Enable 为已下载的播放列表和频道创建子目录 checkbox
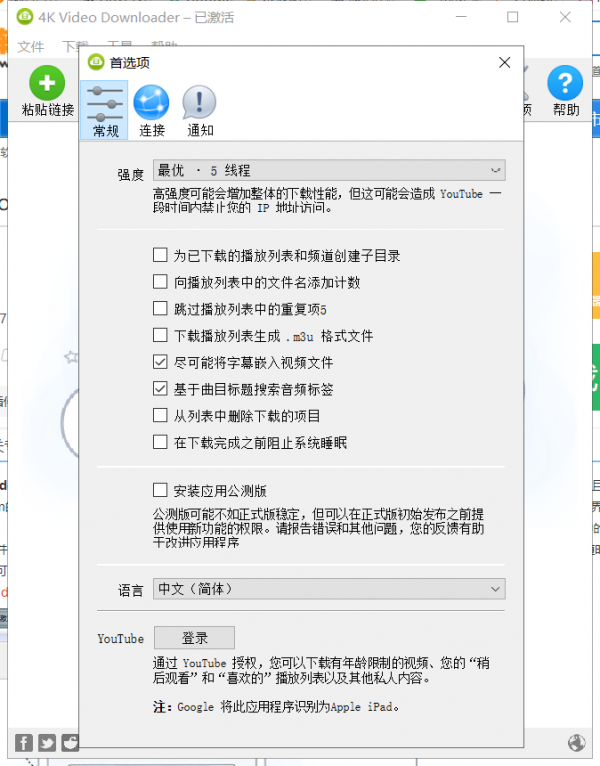600x766 pixels. 160,256
